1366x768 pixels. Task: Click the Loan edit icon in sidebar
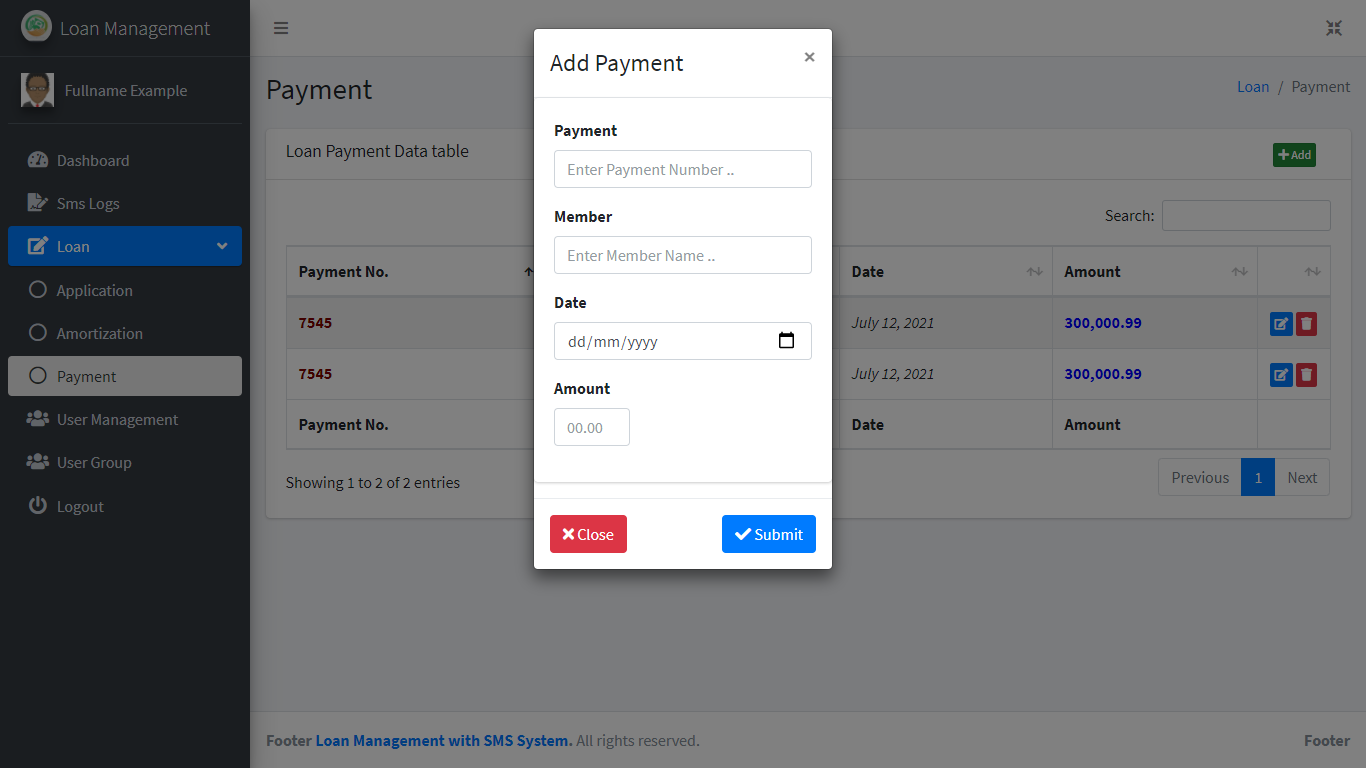[x=38, y=246]
